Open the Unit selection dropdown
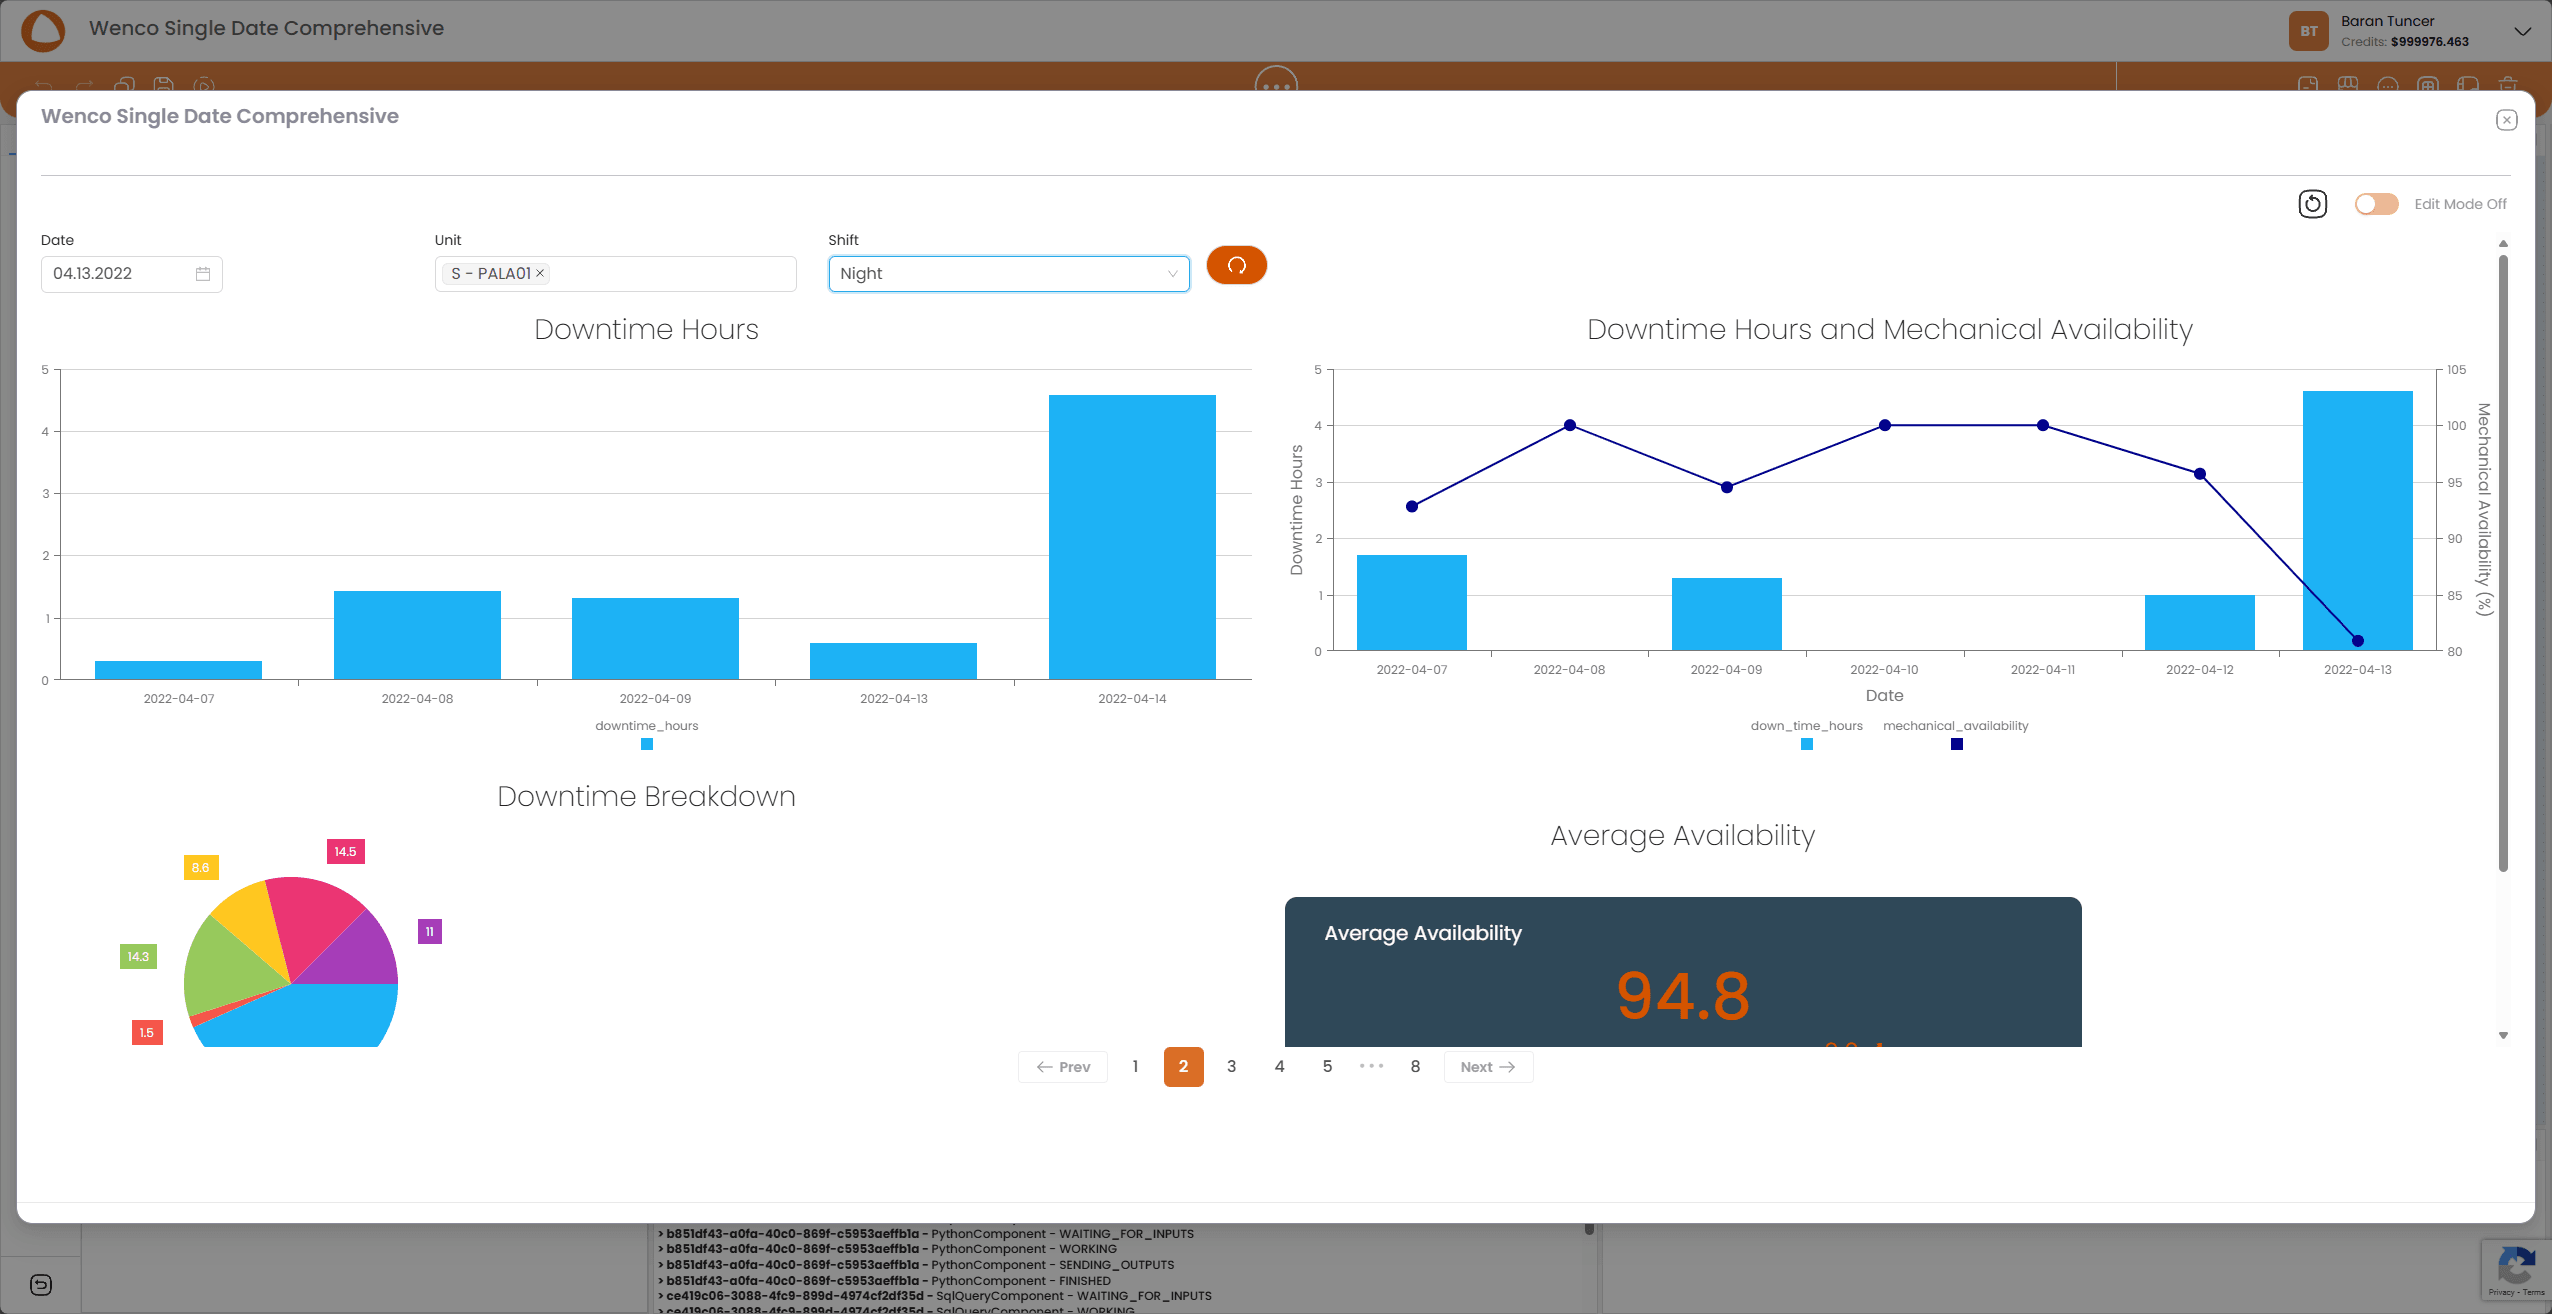Viewport: 2552px width, 1314px height. point(660,273)
